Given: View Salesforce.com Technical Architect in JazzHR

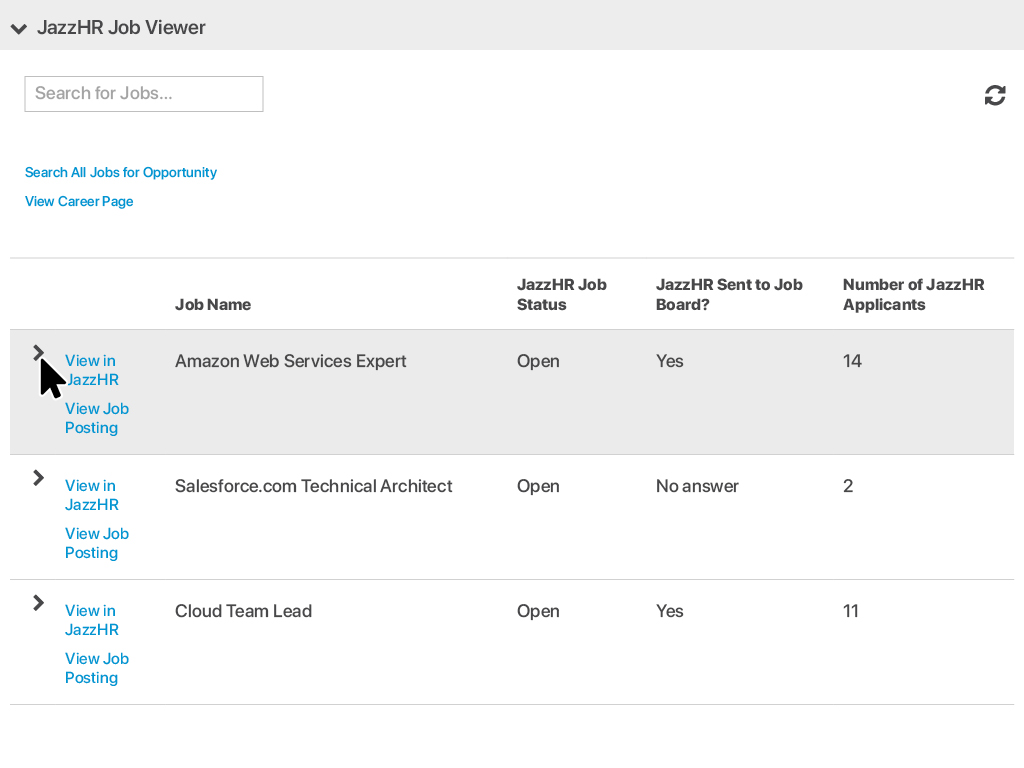Looking at the screenshot, I should click(91, 495).
